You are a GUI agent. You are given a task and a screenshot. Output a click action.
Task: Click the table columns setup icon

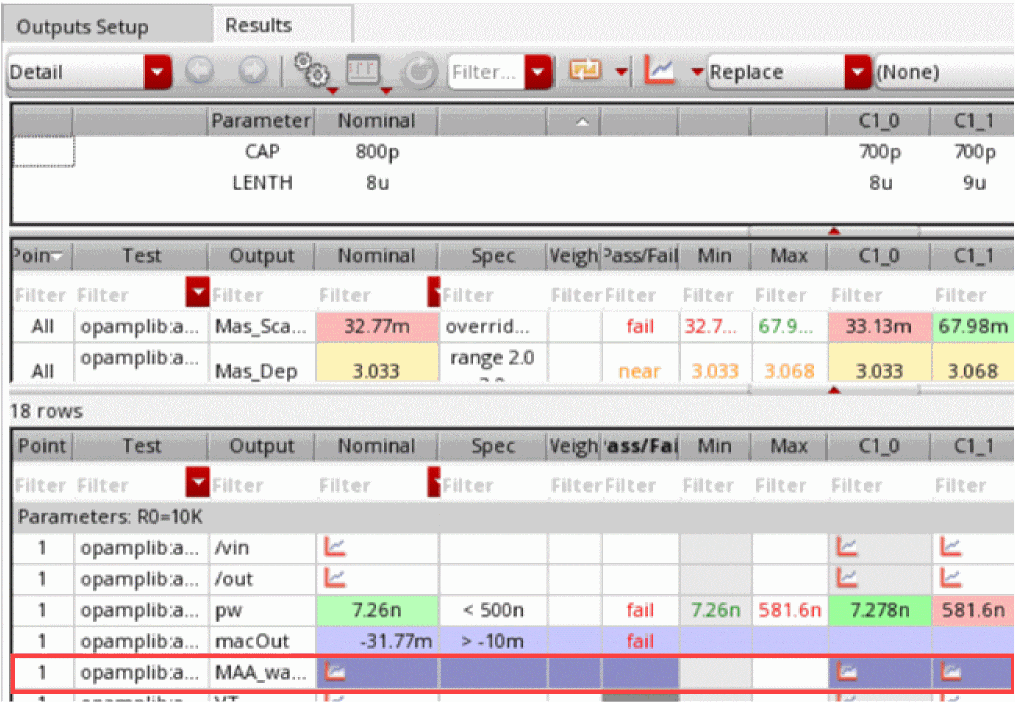(x=363, y=70)
